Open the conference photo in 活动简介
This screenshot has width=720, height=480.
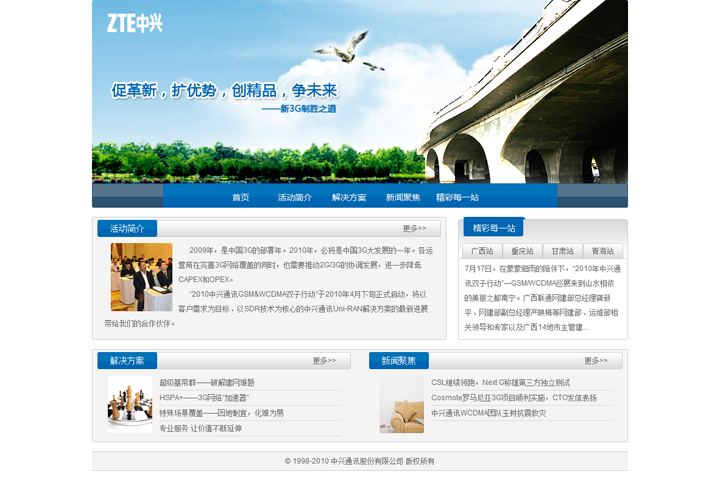click(x=141, y=277)
